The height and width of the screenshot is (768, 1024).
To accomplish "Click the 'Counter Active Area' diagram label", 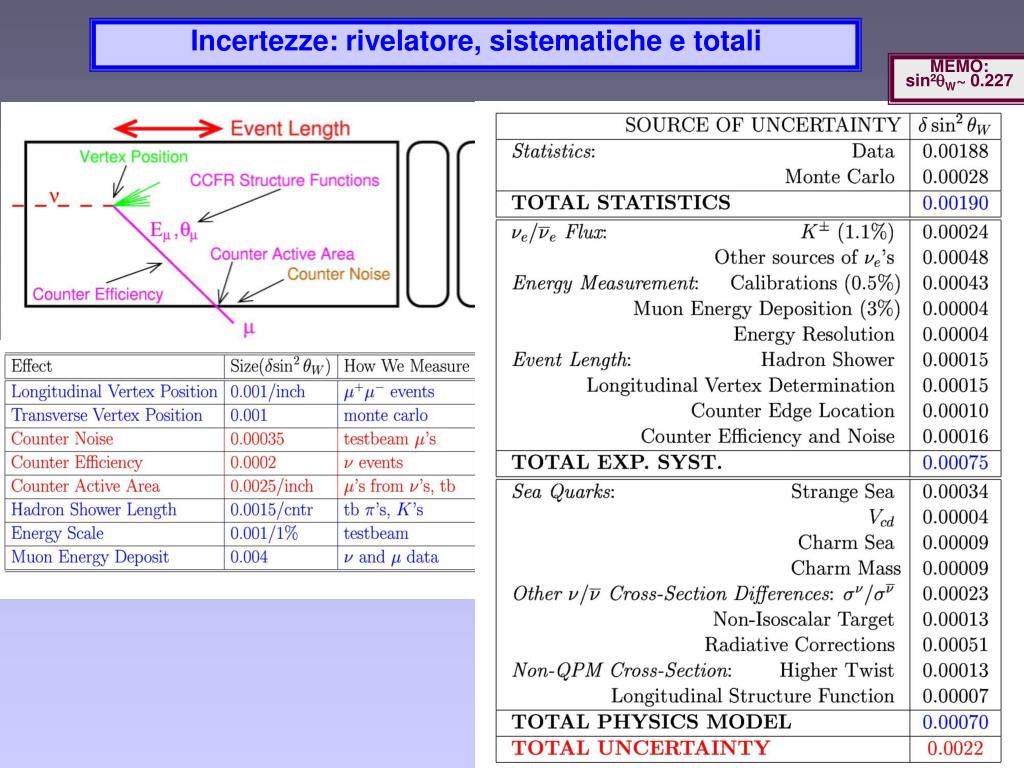I will click(x=282, y=254).
